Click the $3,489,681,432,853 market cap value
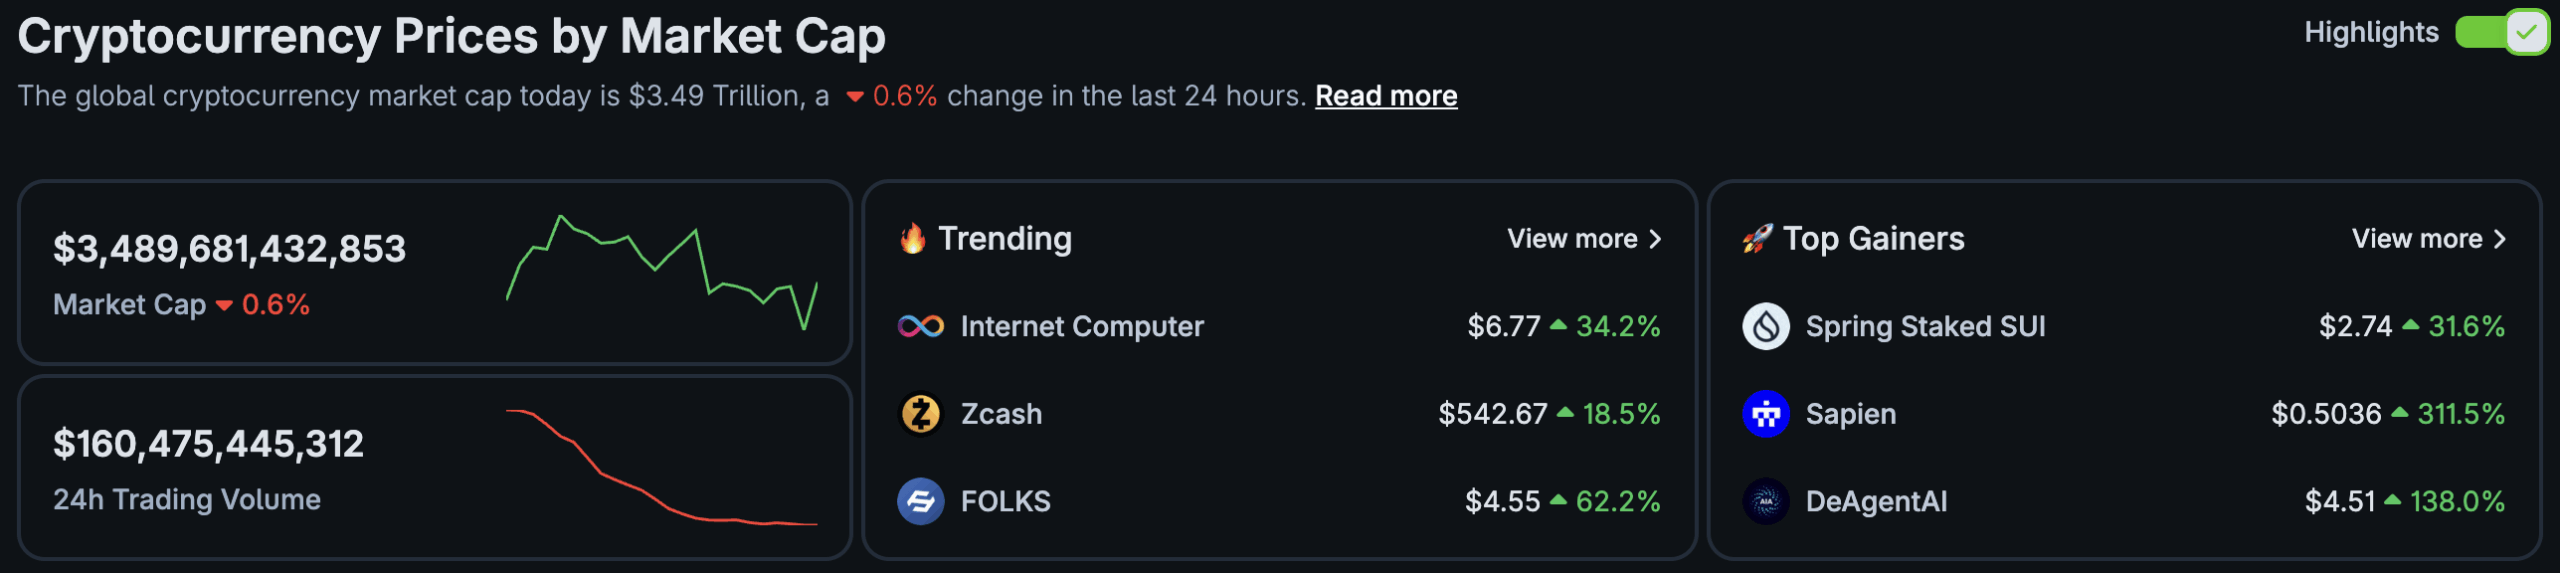Screen dimensions: 2560x573 click(229, 249)
